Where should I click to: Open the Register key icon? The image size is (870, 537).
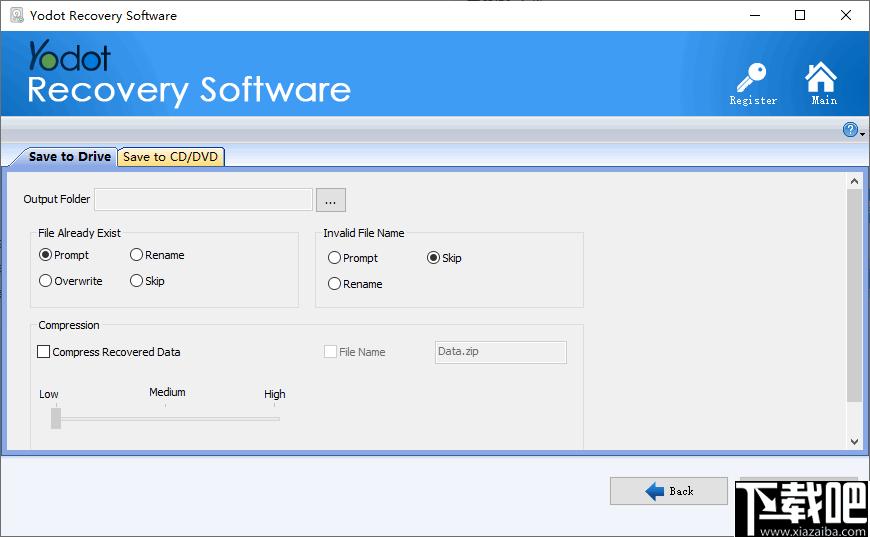click(x=752, y=84)
